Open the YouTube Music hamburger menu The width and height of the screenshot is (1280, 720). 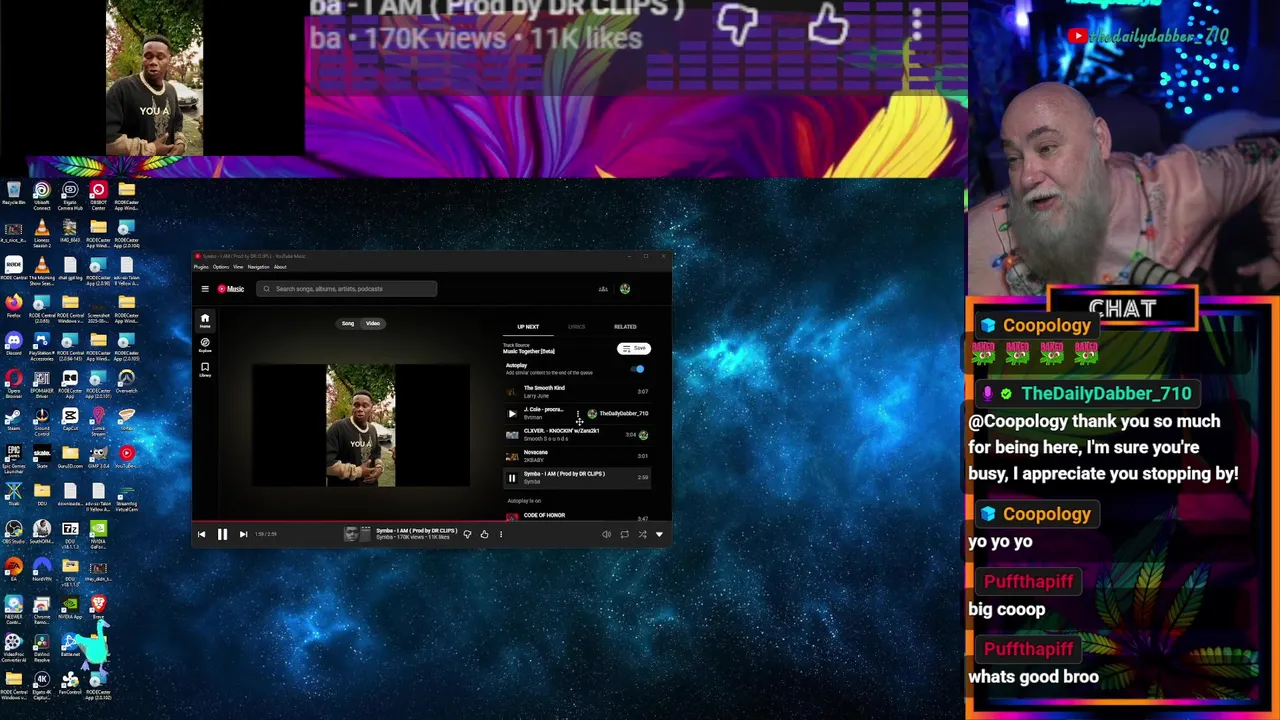pyautogui.click(x=205, y=289)
